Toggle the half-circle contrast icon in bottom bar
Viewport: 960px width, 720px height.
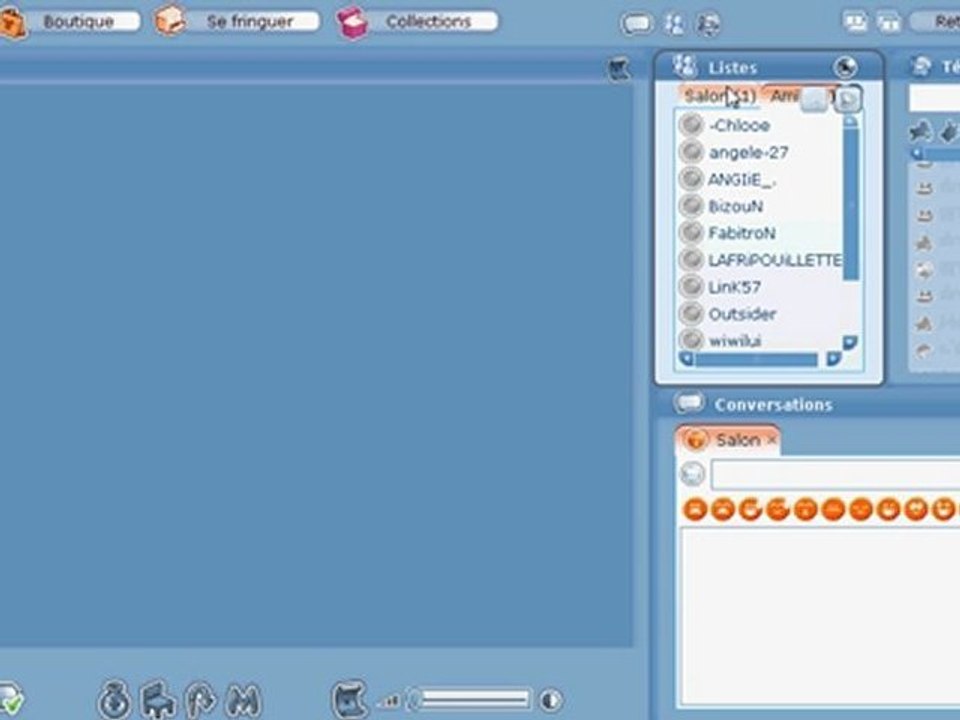tap(551, 700)
